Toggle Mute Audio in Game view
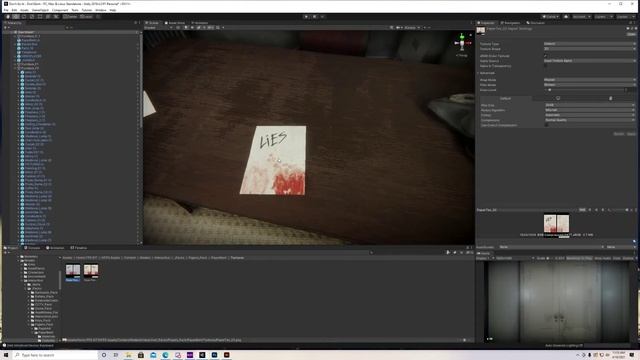Image resolution: width=640 pixels, height=360 pixels. 602,258
